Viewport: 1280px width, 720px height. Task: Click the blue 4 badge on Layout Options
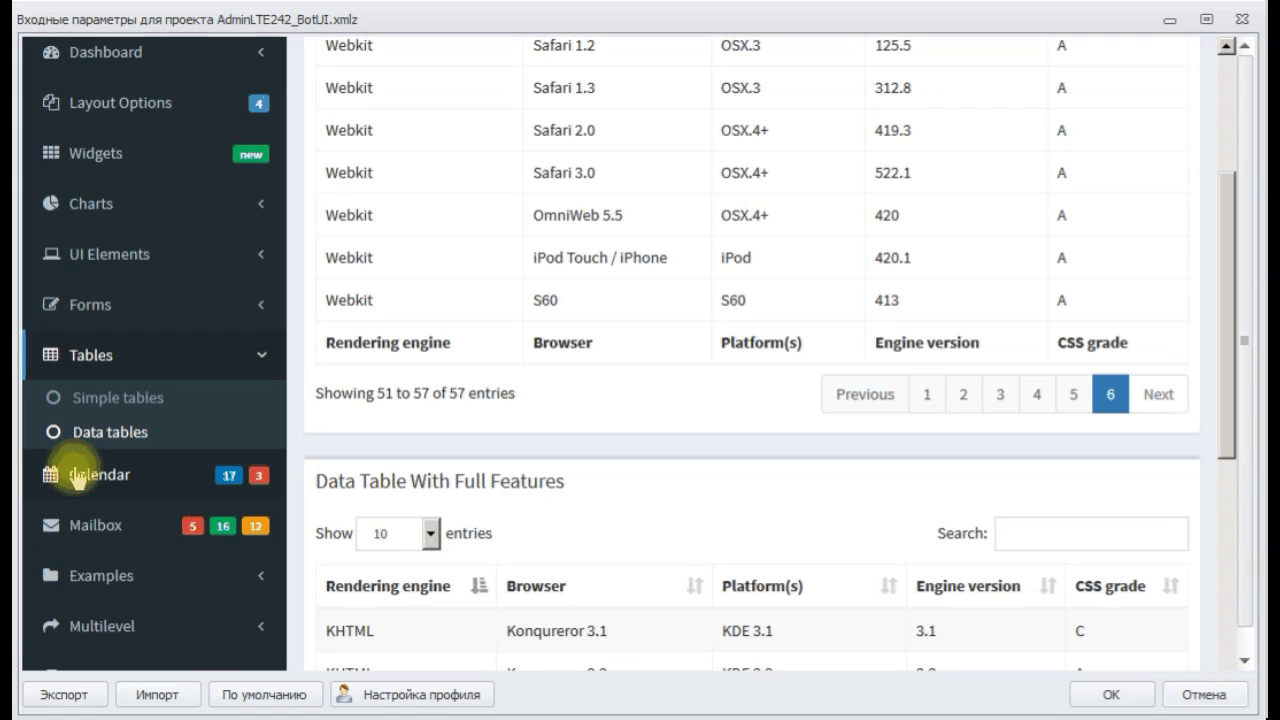point(259,104)
